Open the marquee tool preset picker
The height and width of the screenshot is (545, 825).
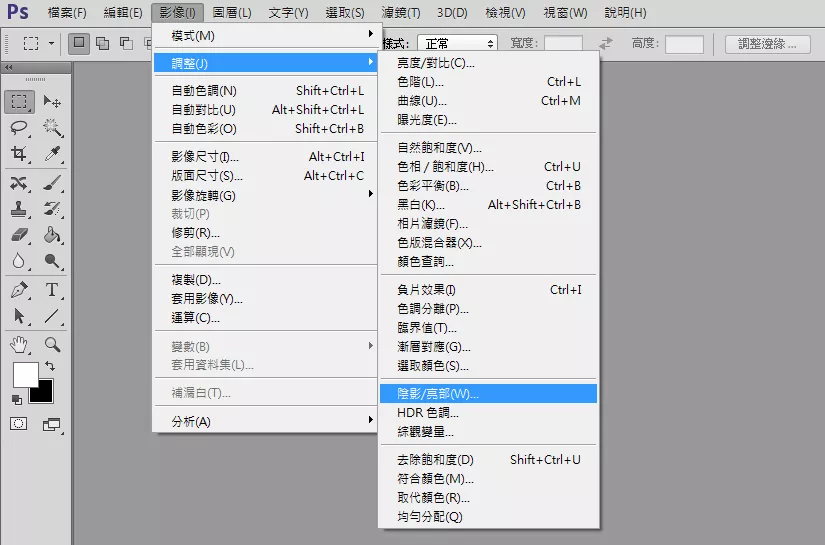coord(36,43)
